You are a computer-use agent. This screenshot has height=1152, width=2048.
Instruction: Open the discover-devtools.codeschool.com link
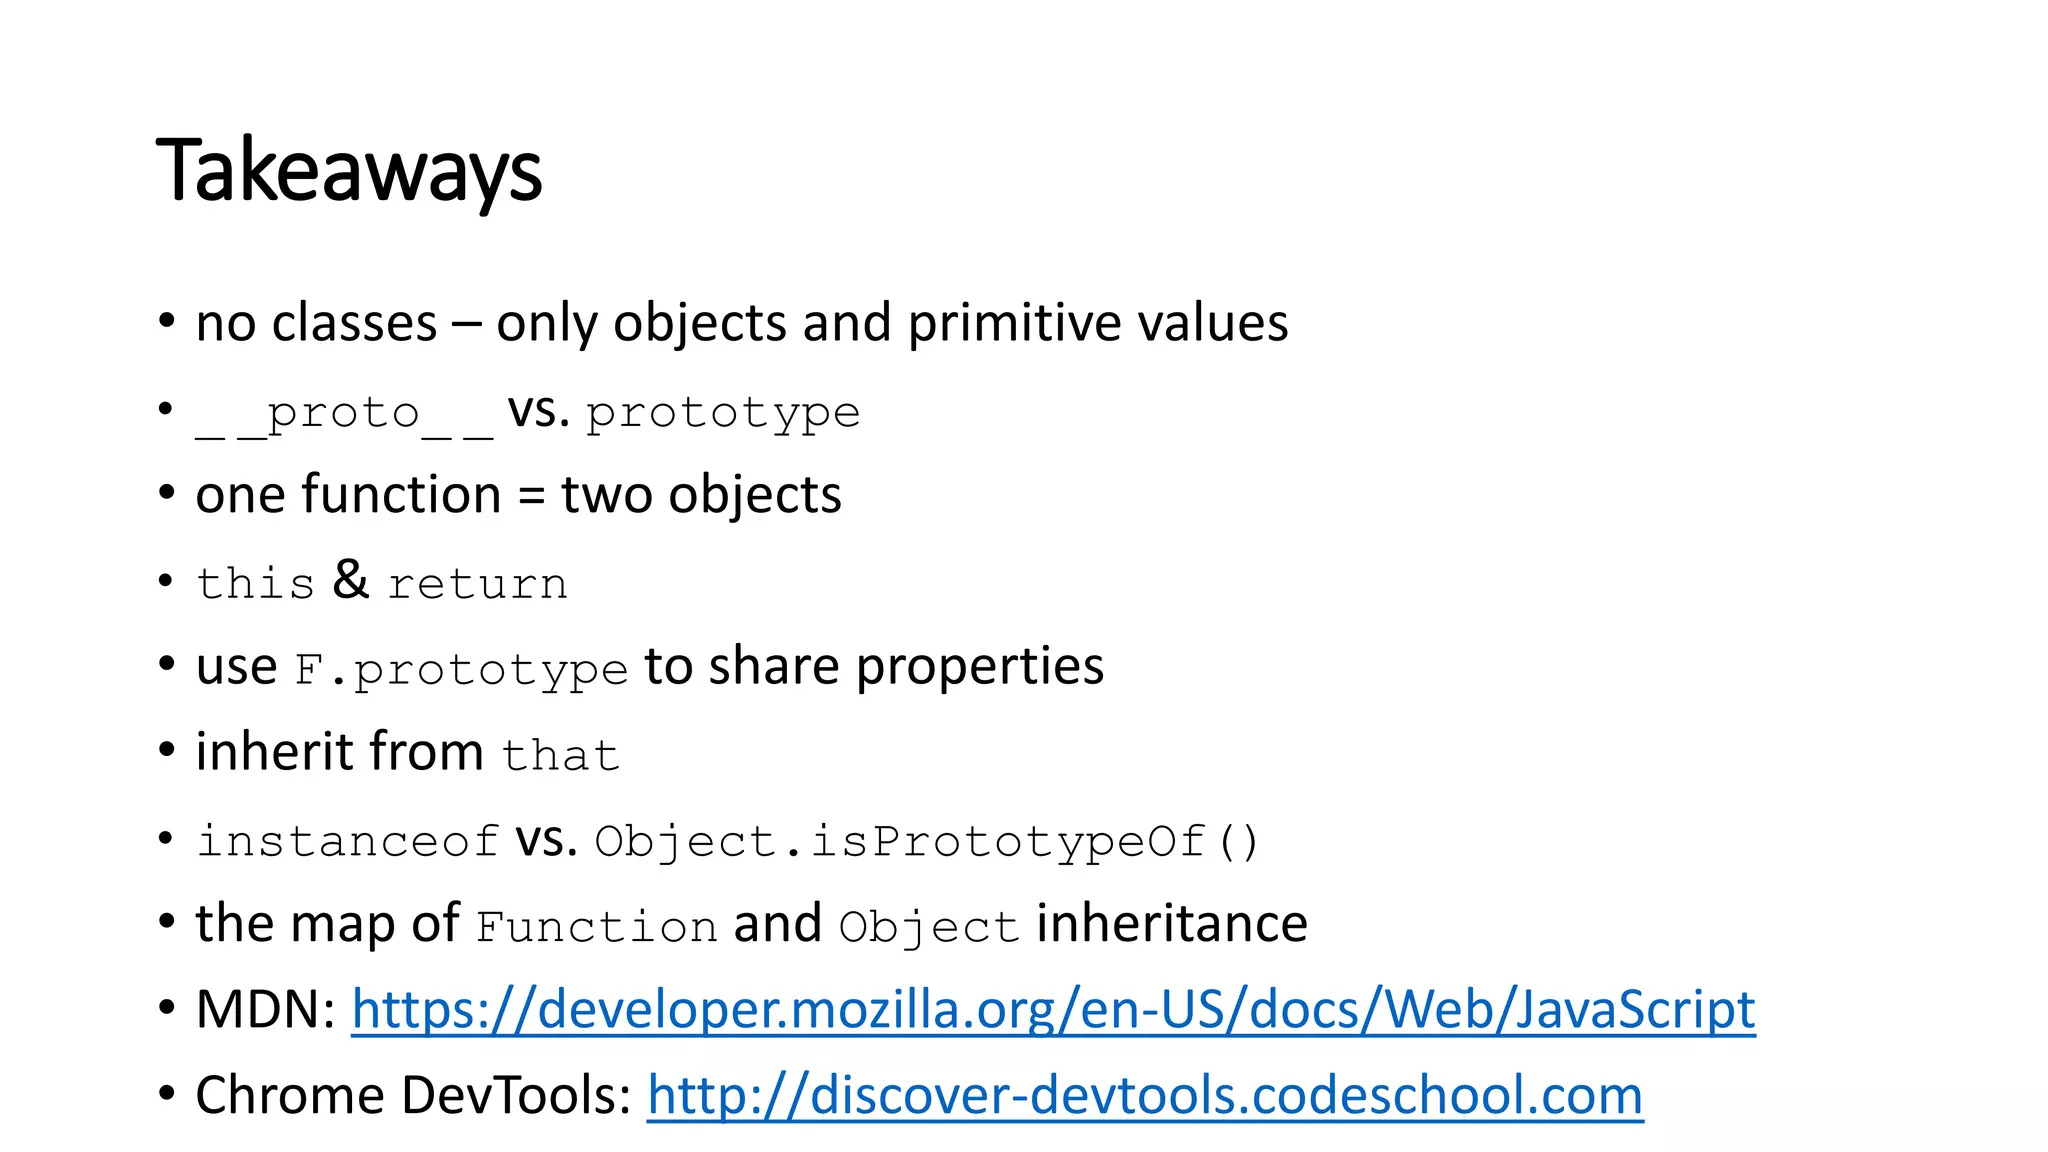[x=1144, y=1095]
